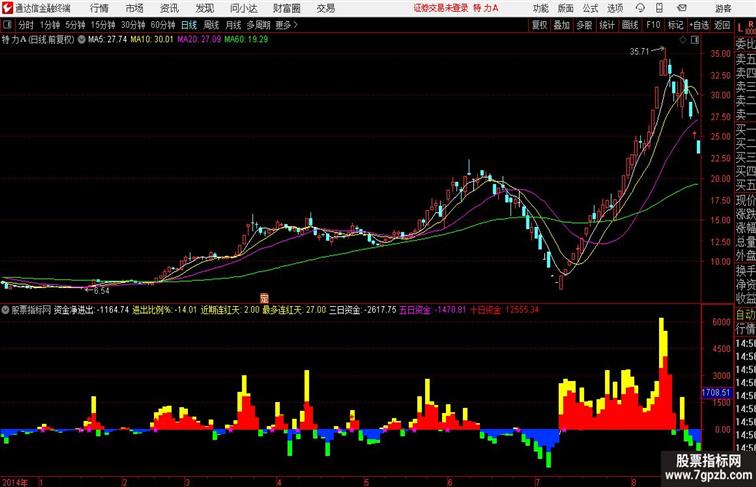The width and height of the screenshot is (756, 487).
Task: Click the 统计 statistics button
Action: point(607,25)
